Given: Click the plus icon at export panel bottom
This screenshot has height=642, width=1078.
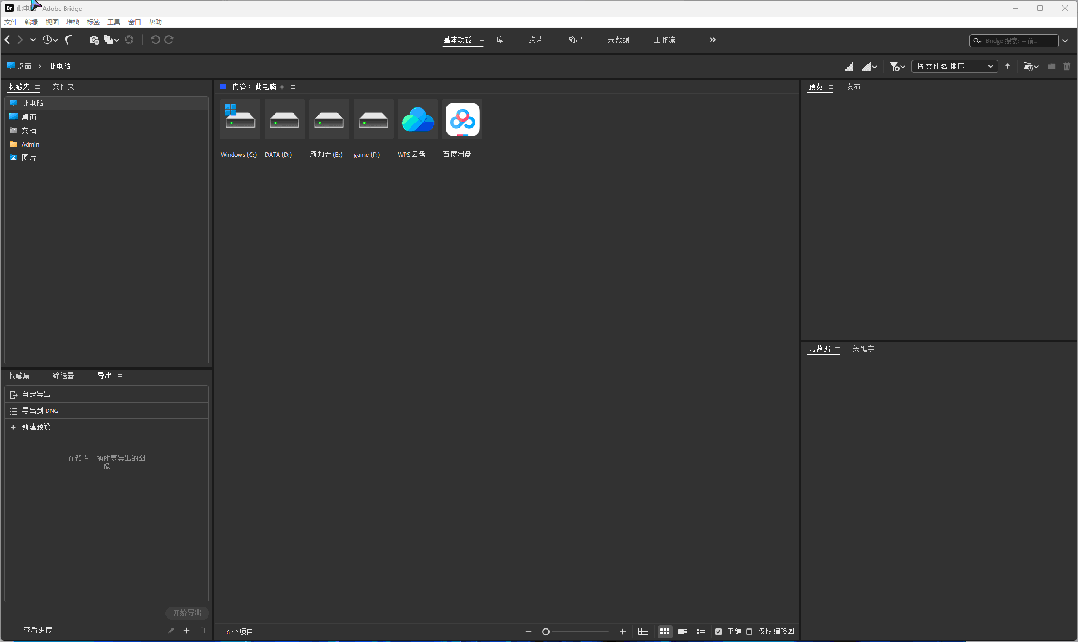Looking at the screenshot, I should tap(186, 630).
